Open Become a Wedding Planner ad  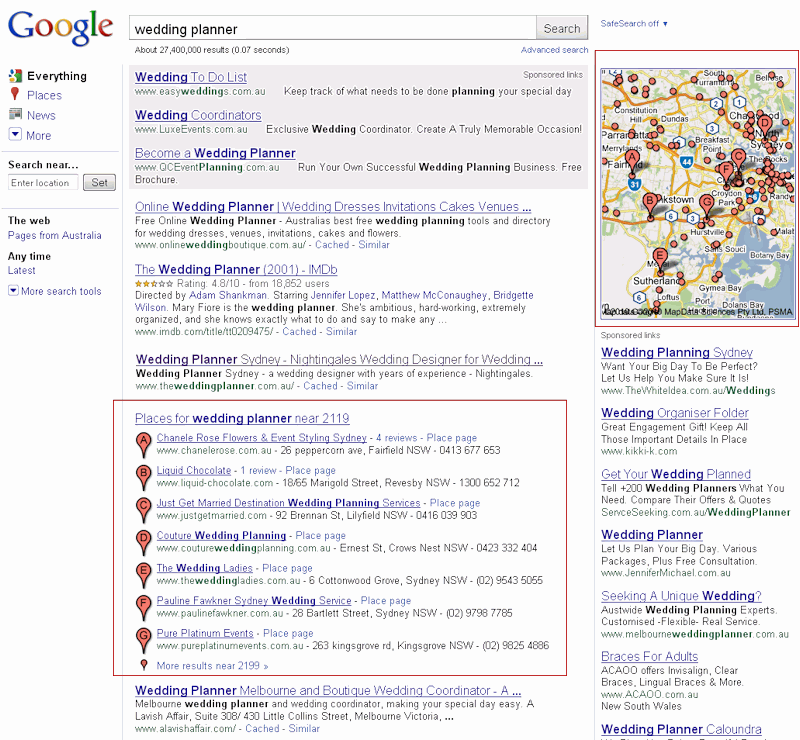[x=215, y=153]
